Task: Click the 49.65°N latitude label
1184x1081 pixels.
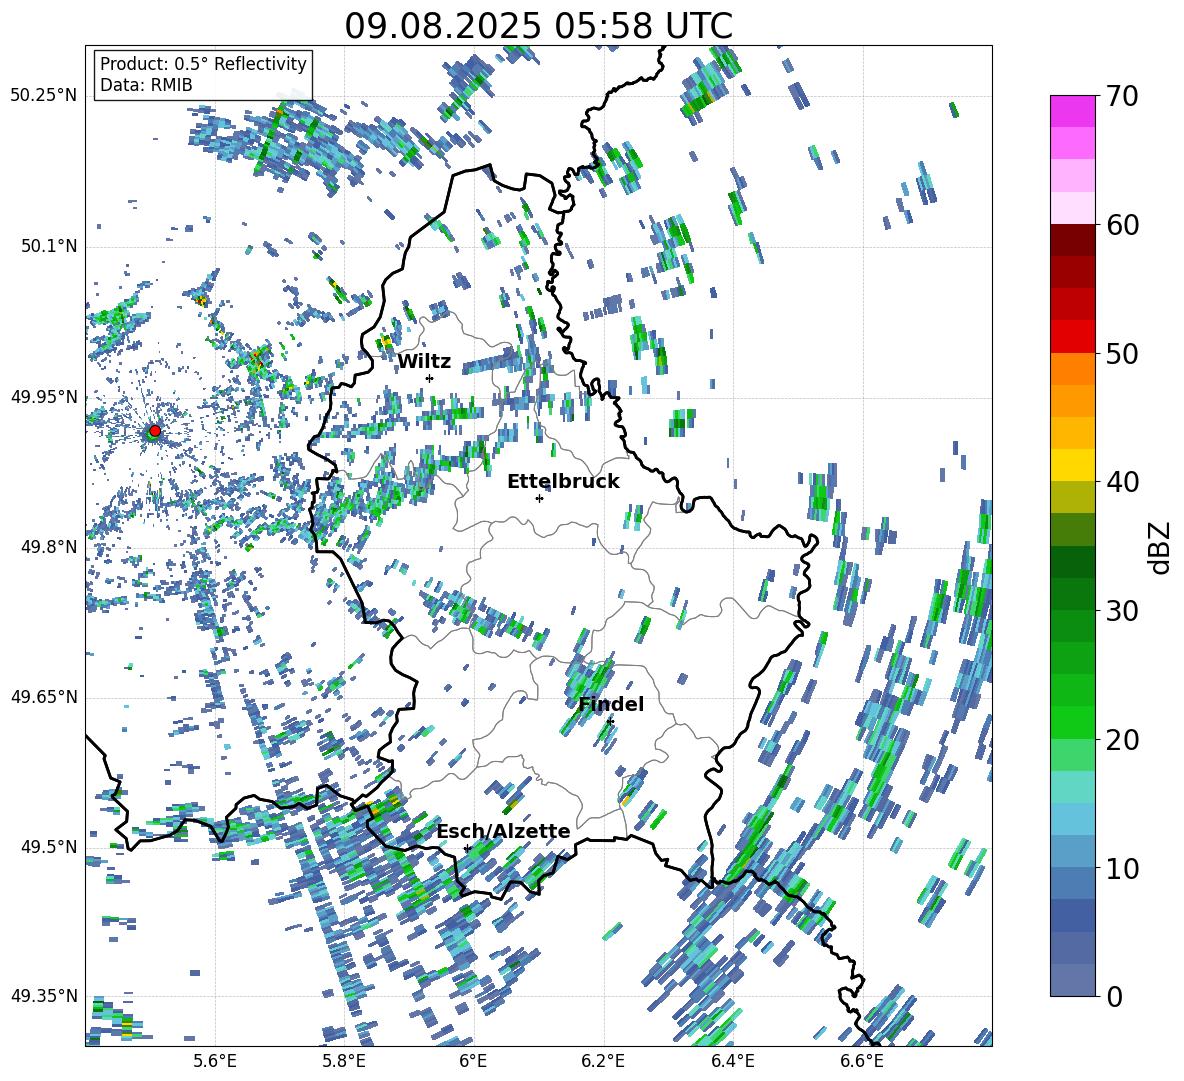Action: click(x=44, y=696)
